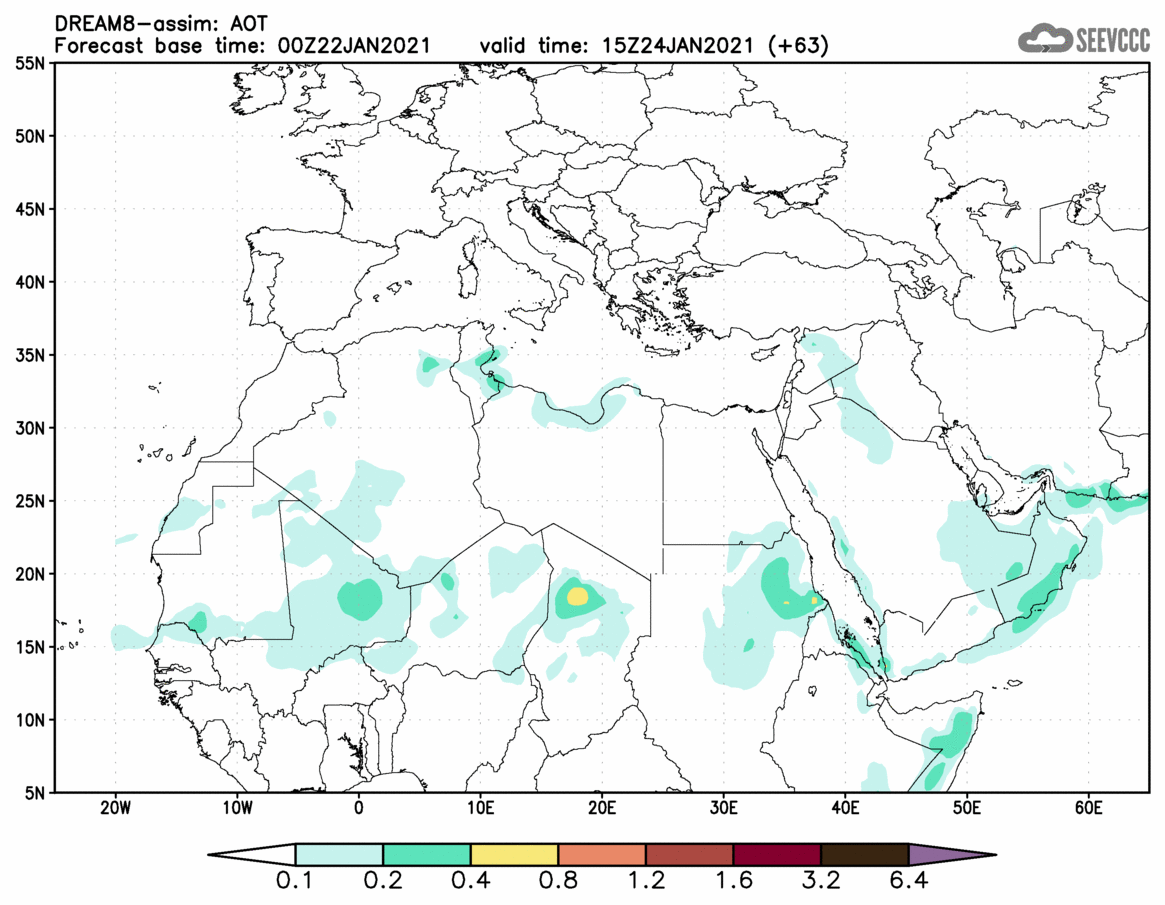Click the 20W longitude label
This screenshot has width=1165, height=905.
point(115,808)
